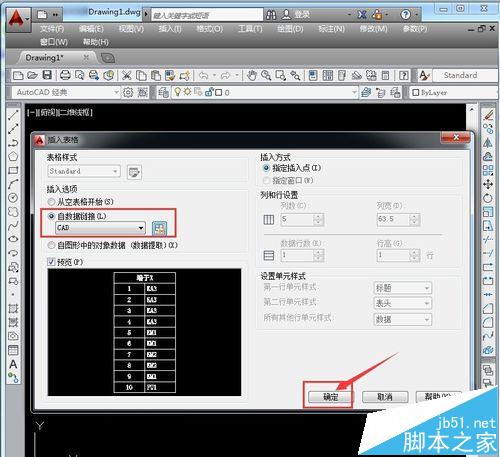Open Workspace settings gear icon
The height and width of the screenshot is (457, 500).
tap(128, 92)
